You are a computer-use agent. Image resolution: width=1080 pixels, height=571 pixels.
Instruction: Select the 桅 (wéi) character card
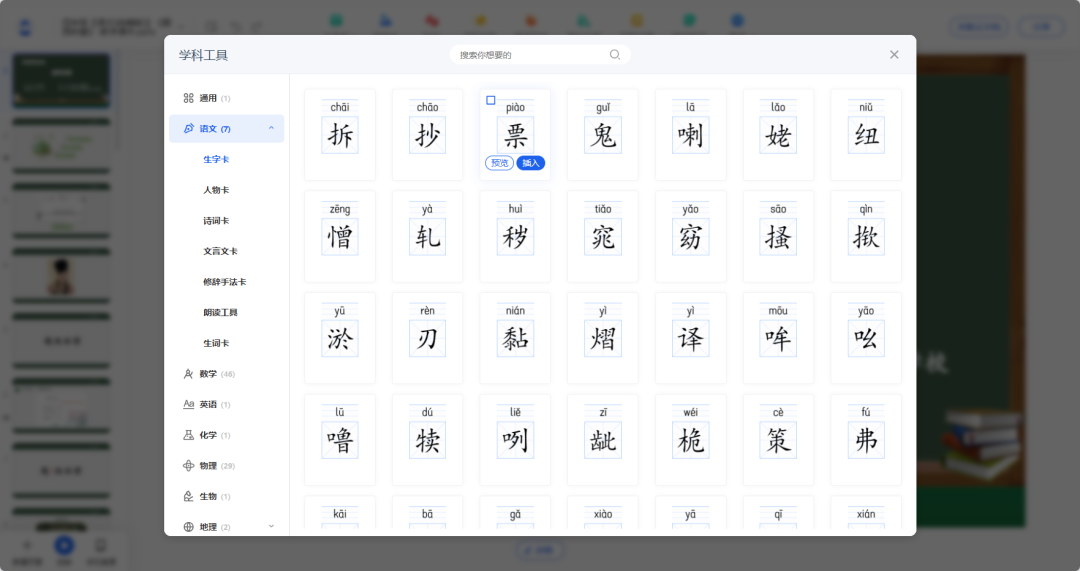point(690,440)
